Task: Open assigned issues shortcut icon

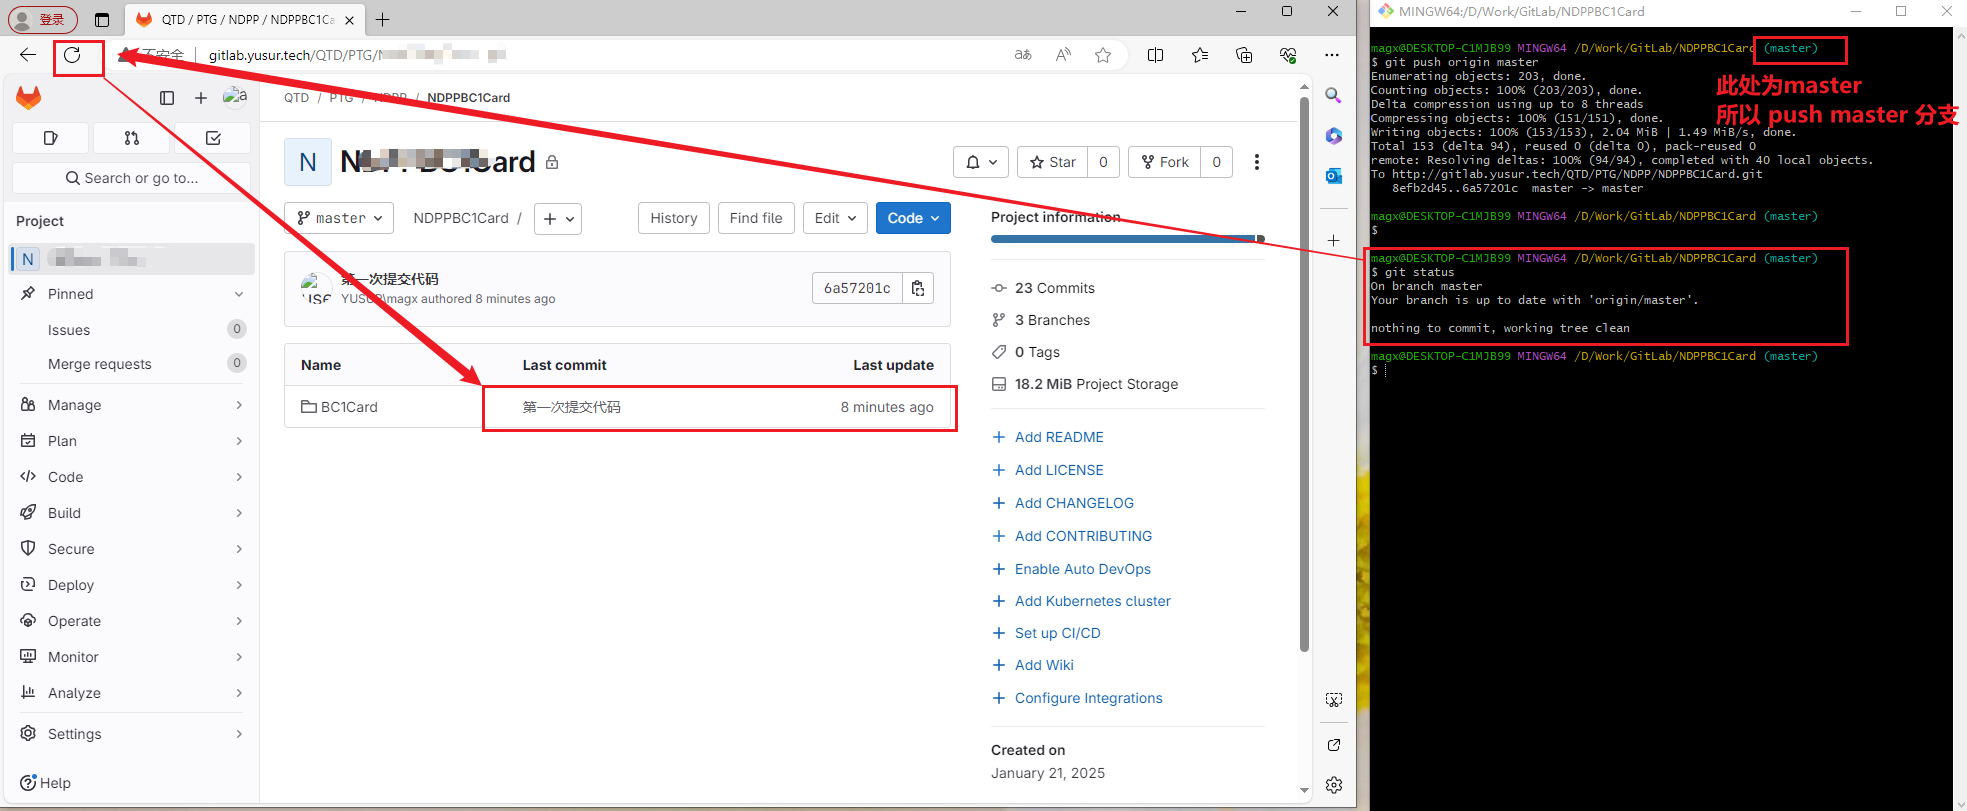Action: click(51, 138)
